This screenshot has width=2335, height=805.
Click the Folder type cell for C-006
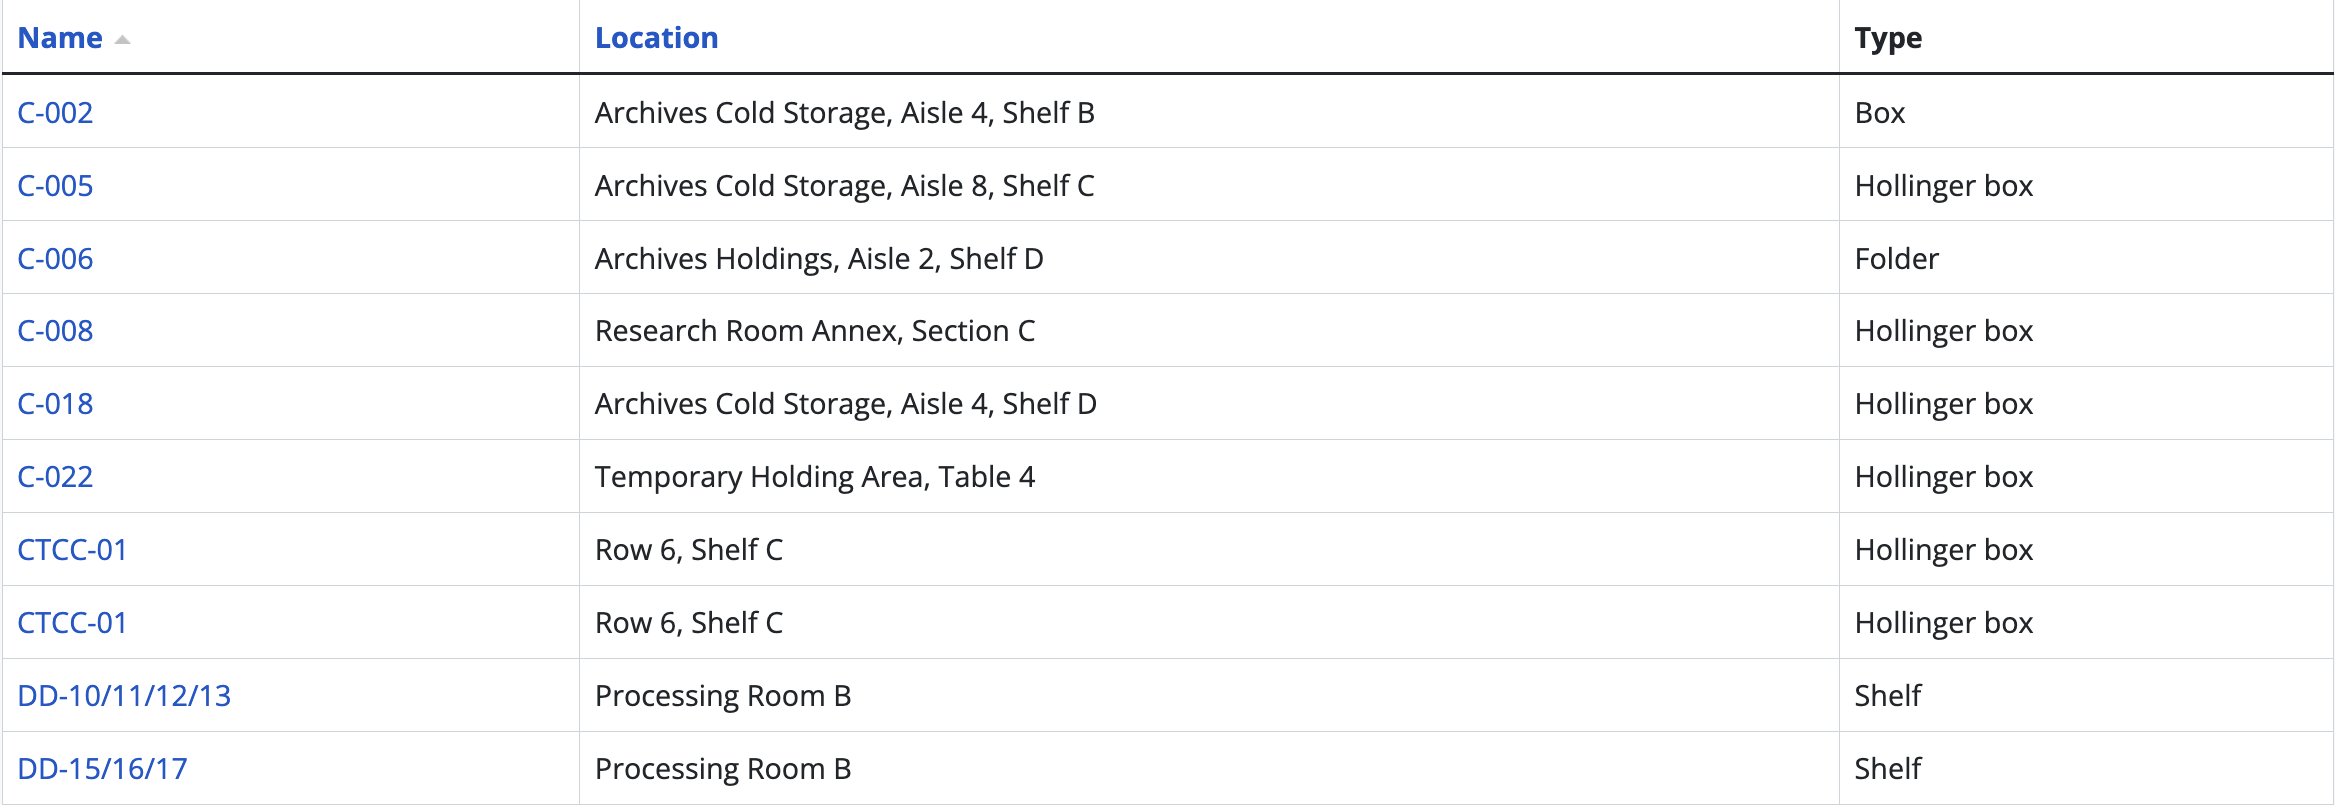1896,259
